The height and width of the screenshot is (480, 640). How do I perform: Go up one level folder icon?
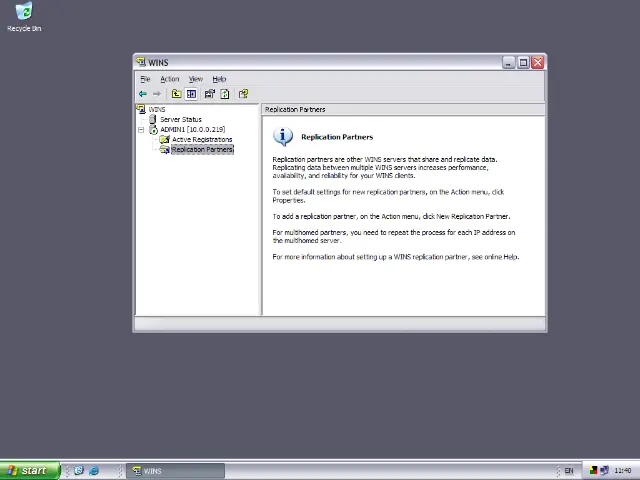(176, 94)
